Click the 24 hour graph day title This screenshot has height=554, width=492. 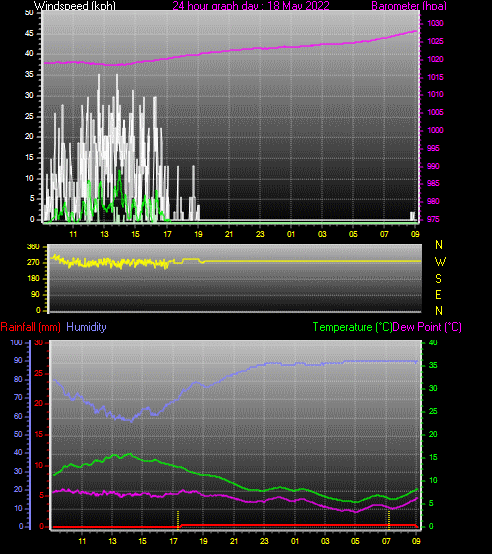(x=251, y=6)
